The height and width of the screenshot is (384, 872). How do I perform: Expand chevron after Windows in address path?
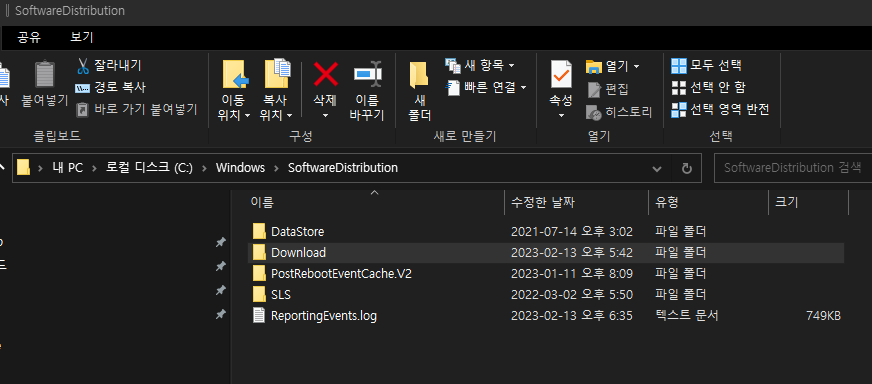(276, 168)
